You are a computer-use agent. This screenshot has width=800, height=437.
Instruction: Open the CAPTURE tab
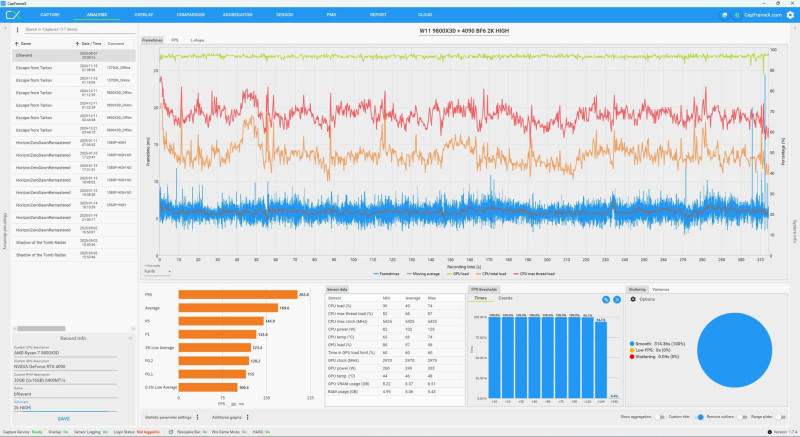[x=50, y=15]
